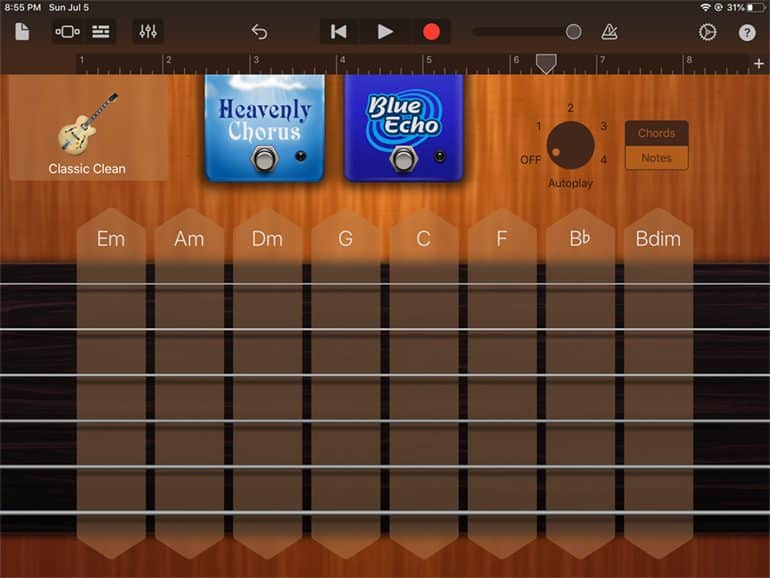This screenshot has height=578, width=770.
Task: Click bar 5 on the ruler
Action: [429, 60]
